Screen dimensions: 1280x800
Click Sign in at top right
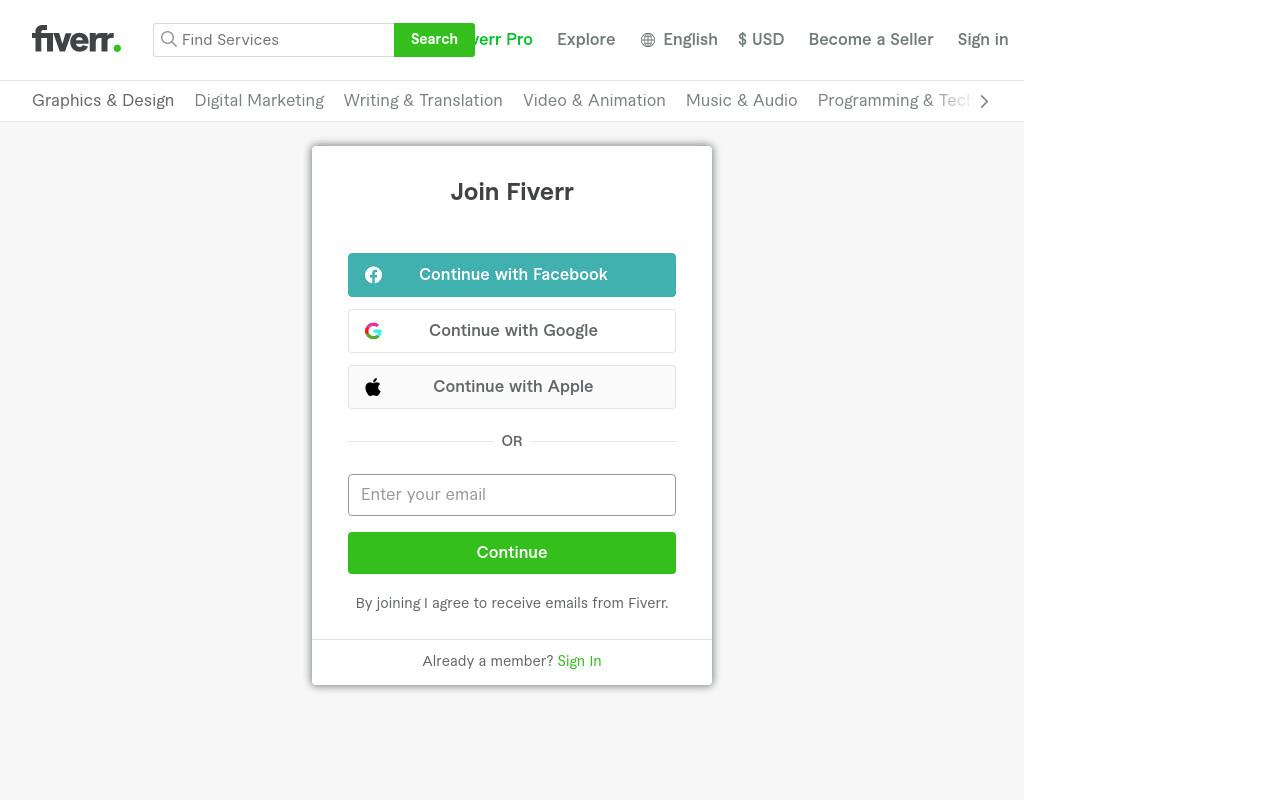(x=983, y=40)
